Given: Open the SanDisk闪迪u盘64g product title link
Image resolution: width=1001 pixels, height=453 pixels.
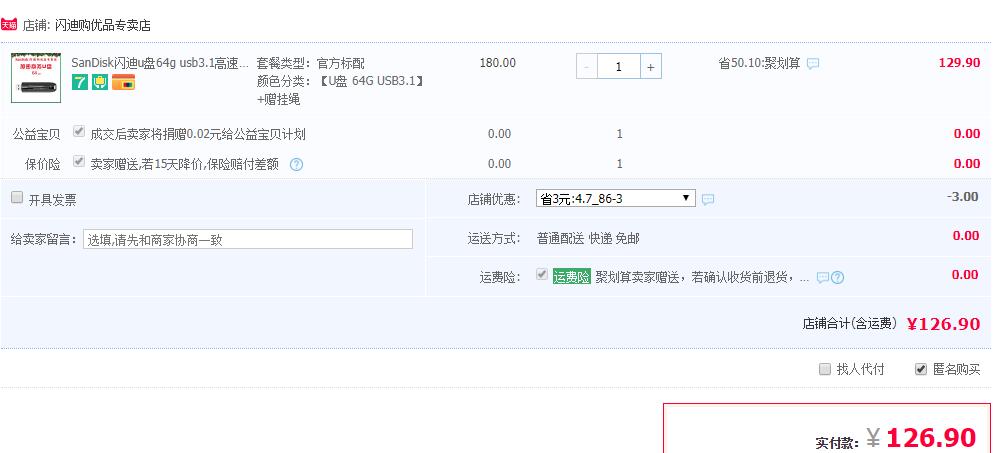Looking at the screenshot, I should click(160, 63).
